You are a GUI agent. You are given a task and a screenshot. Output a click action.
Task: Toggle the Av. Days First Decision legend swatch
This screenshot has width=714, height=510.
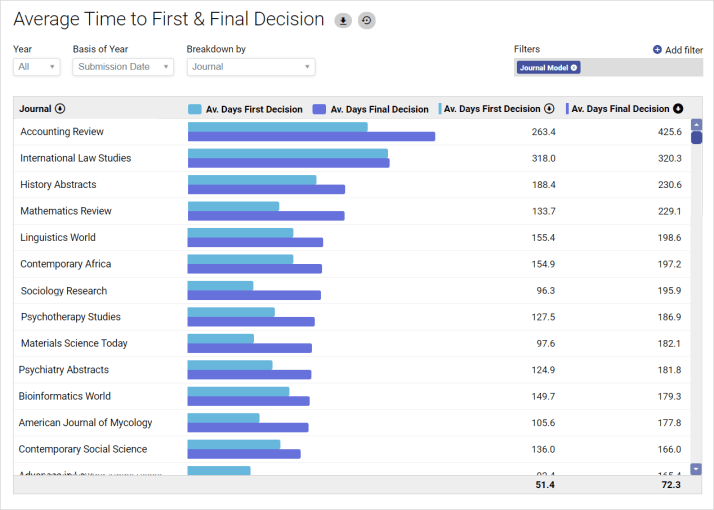tap(195, 109)
